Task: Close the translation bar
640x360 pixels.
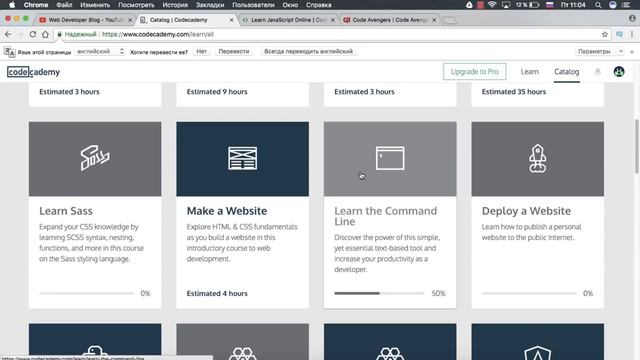Action: 632,52
